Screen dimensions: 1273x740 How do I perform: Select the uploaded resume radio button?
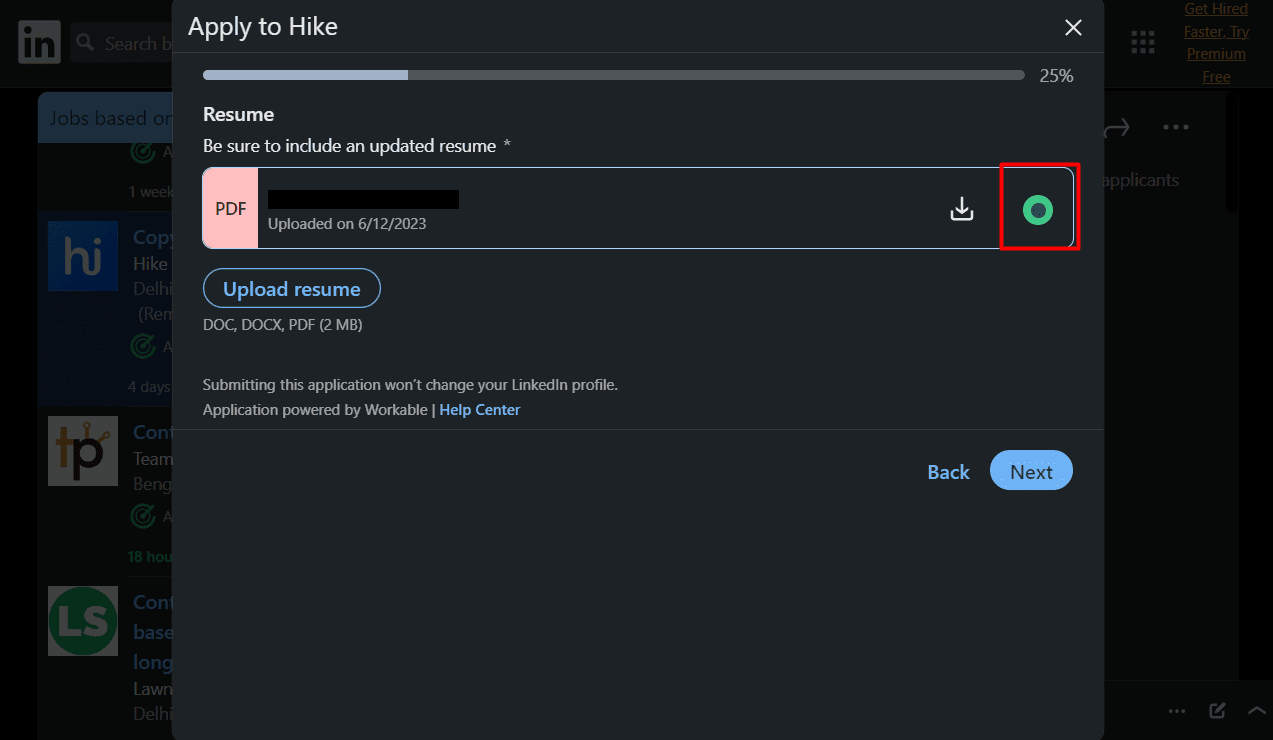pos(1038,210)
